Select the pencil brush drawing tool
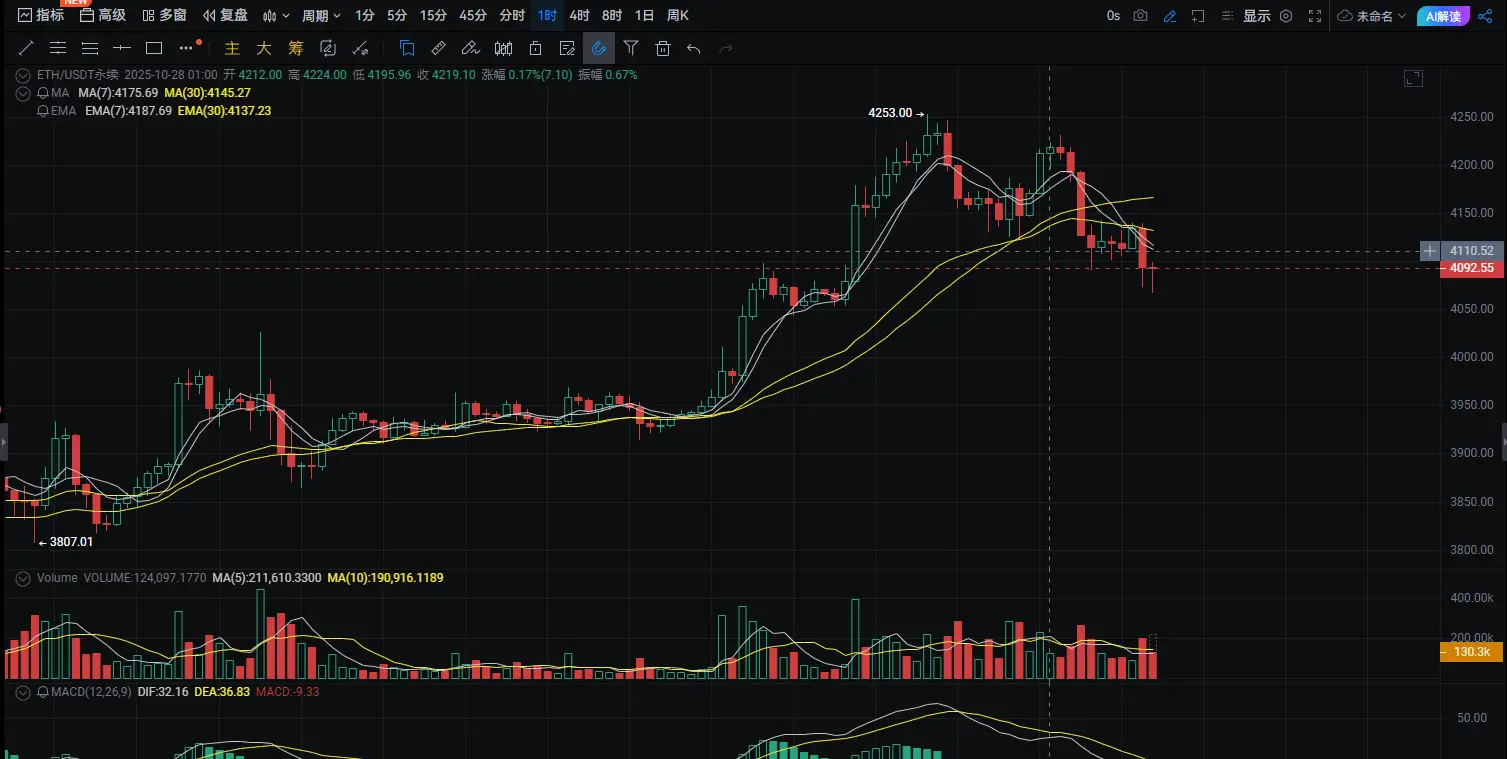Viewport: 1507px width, 759px height. pyautogui.click(x=471, y=48)
